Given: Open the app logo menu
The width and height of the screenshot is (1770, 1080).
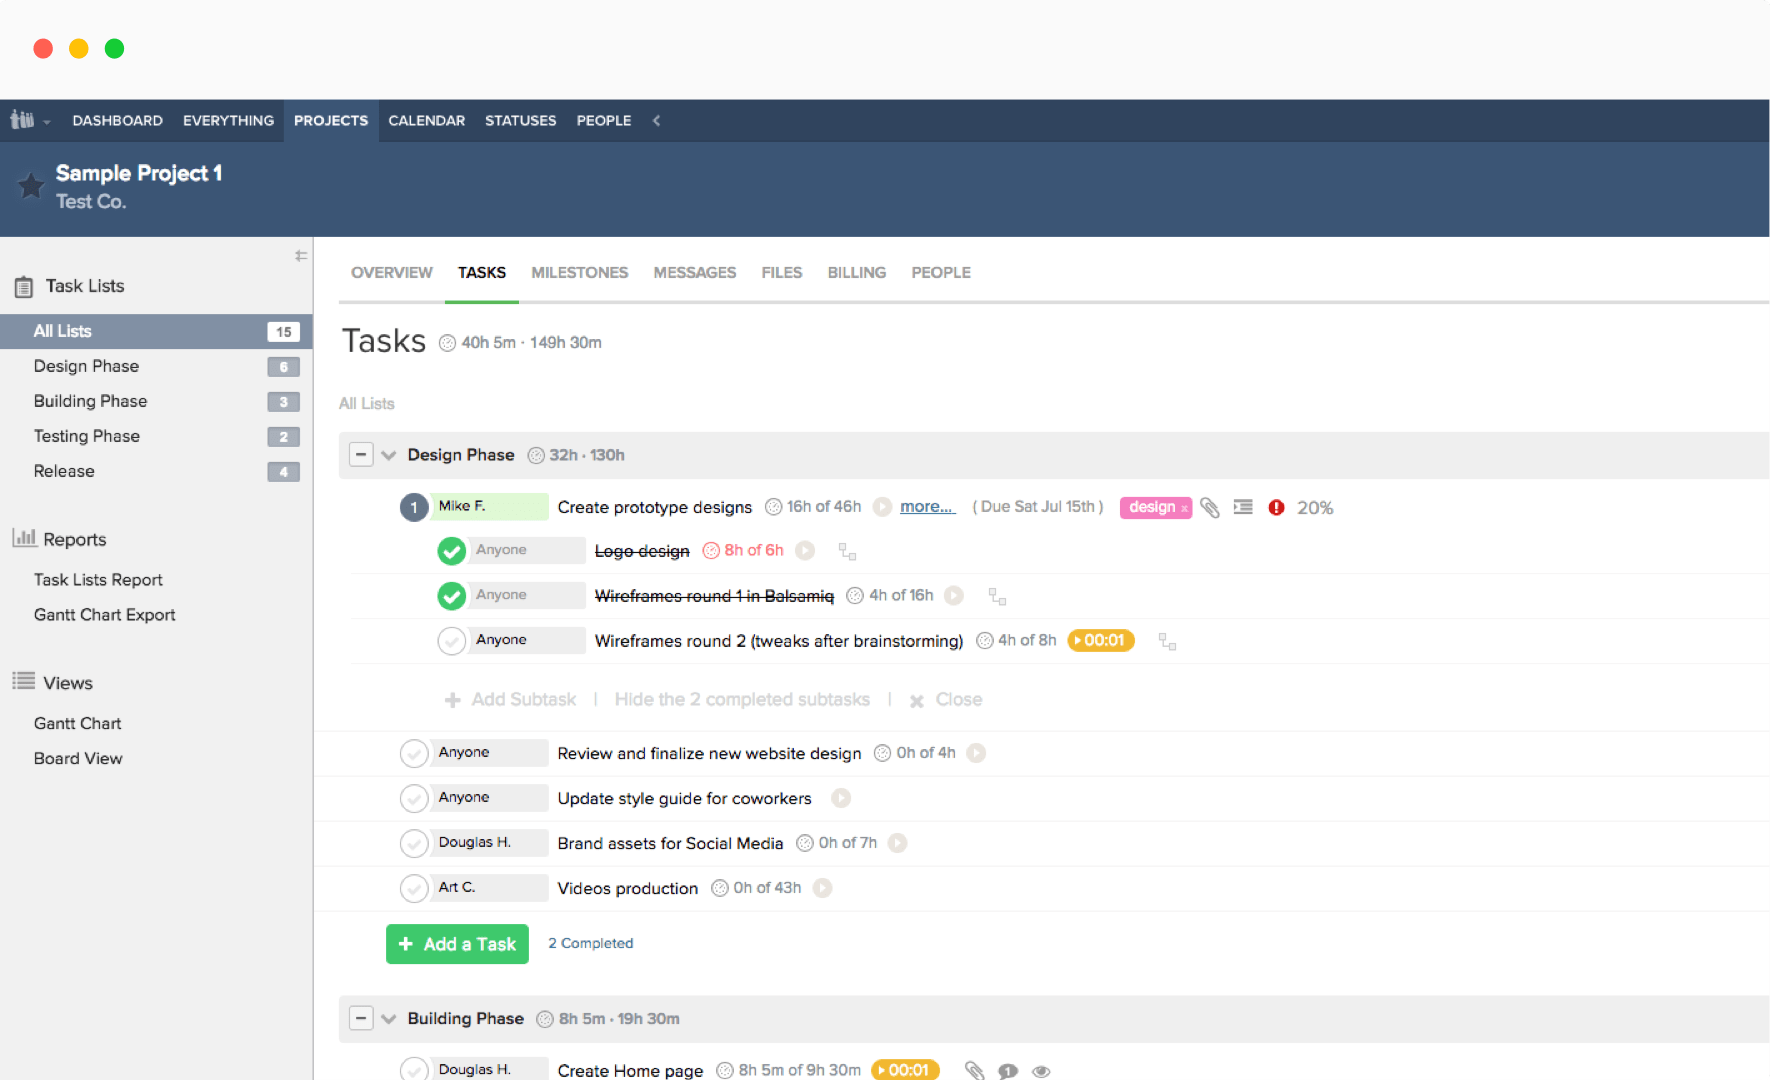Looking at the screenshot, I should (29, 120).
